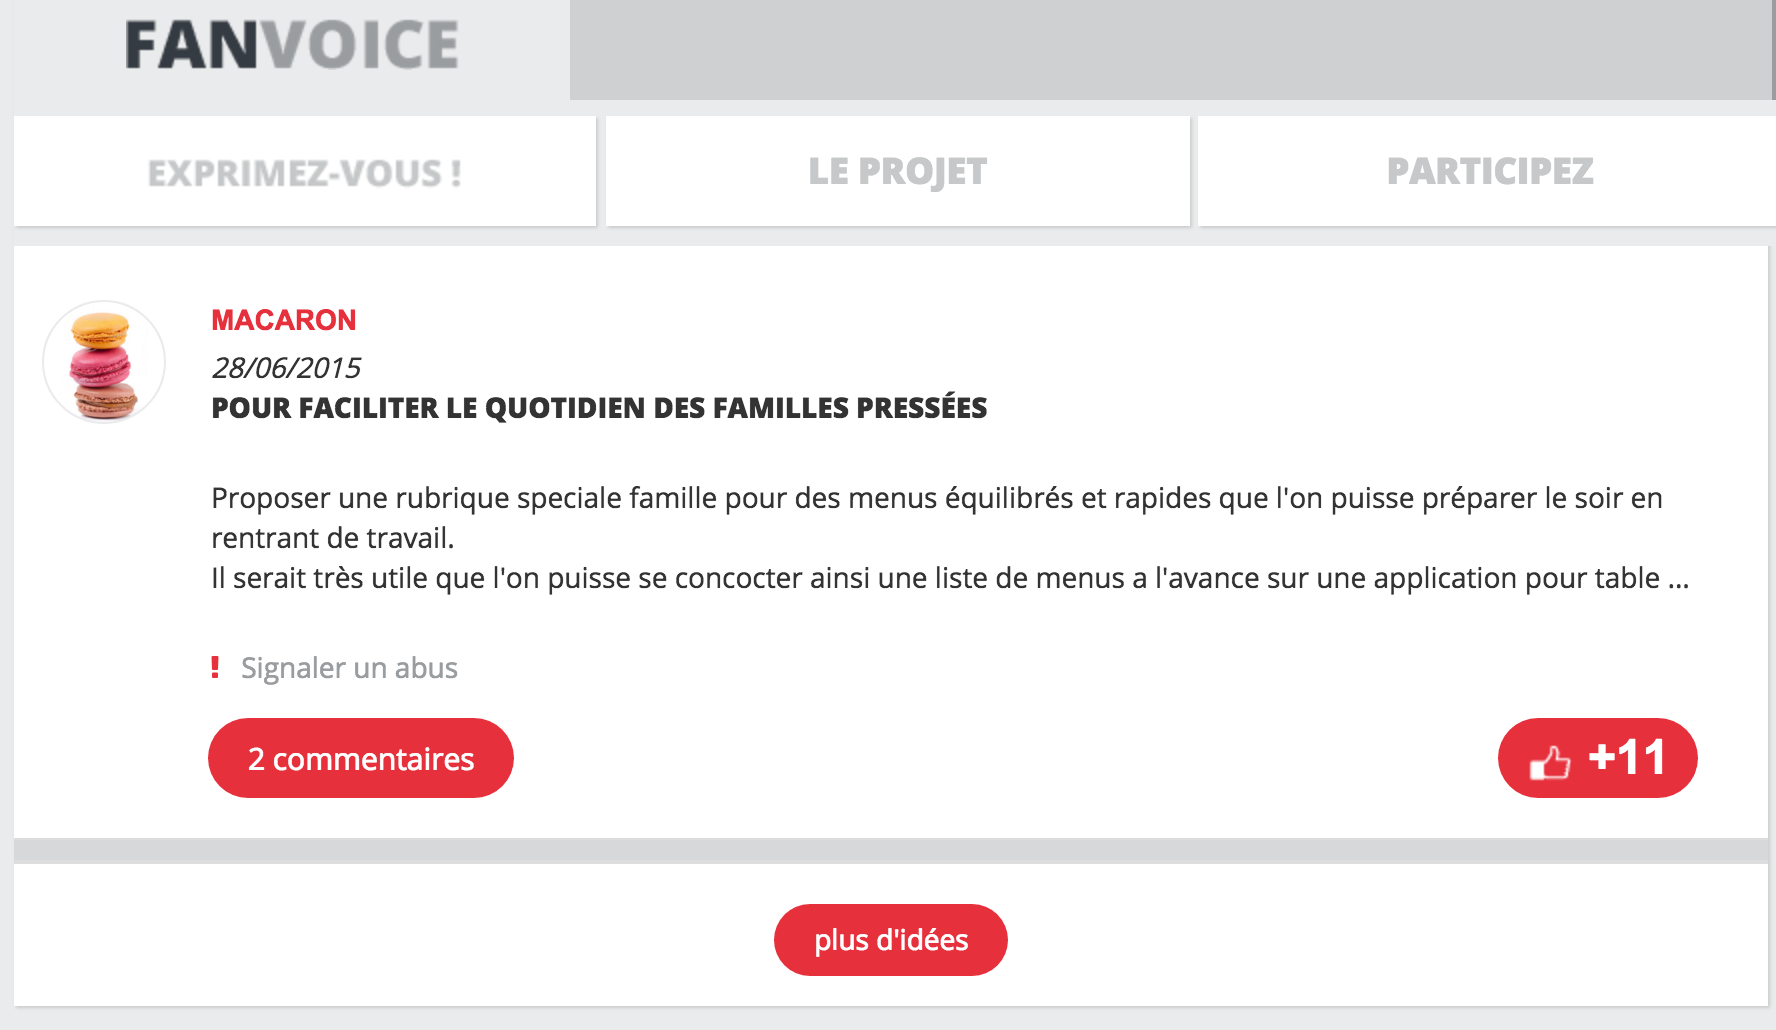Select the PARTICIPEZ tab
Screen dimensions: 1776x1030
point(1489,172)
